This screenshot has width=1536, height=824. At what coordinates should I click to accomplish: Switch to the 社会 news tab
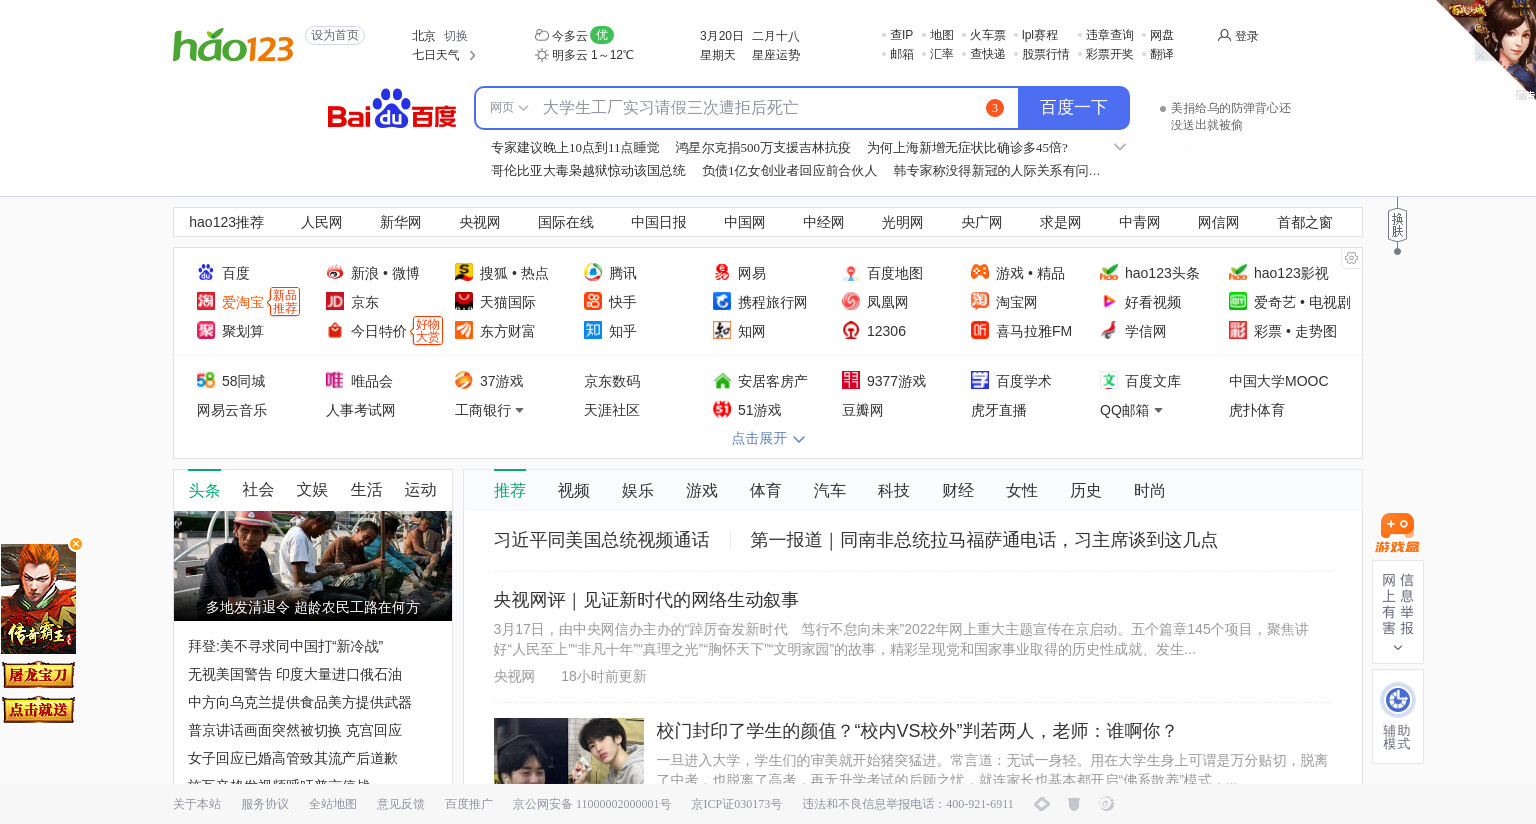(x=258, y=489)
